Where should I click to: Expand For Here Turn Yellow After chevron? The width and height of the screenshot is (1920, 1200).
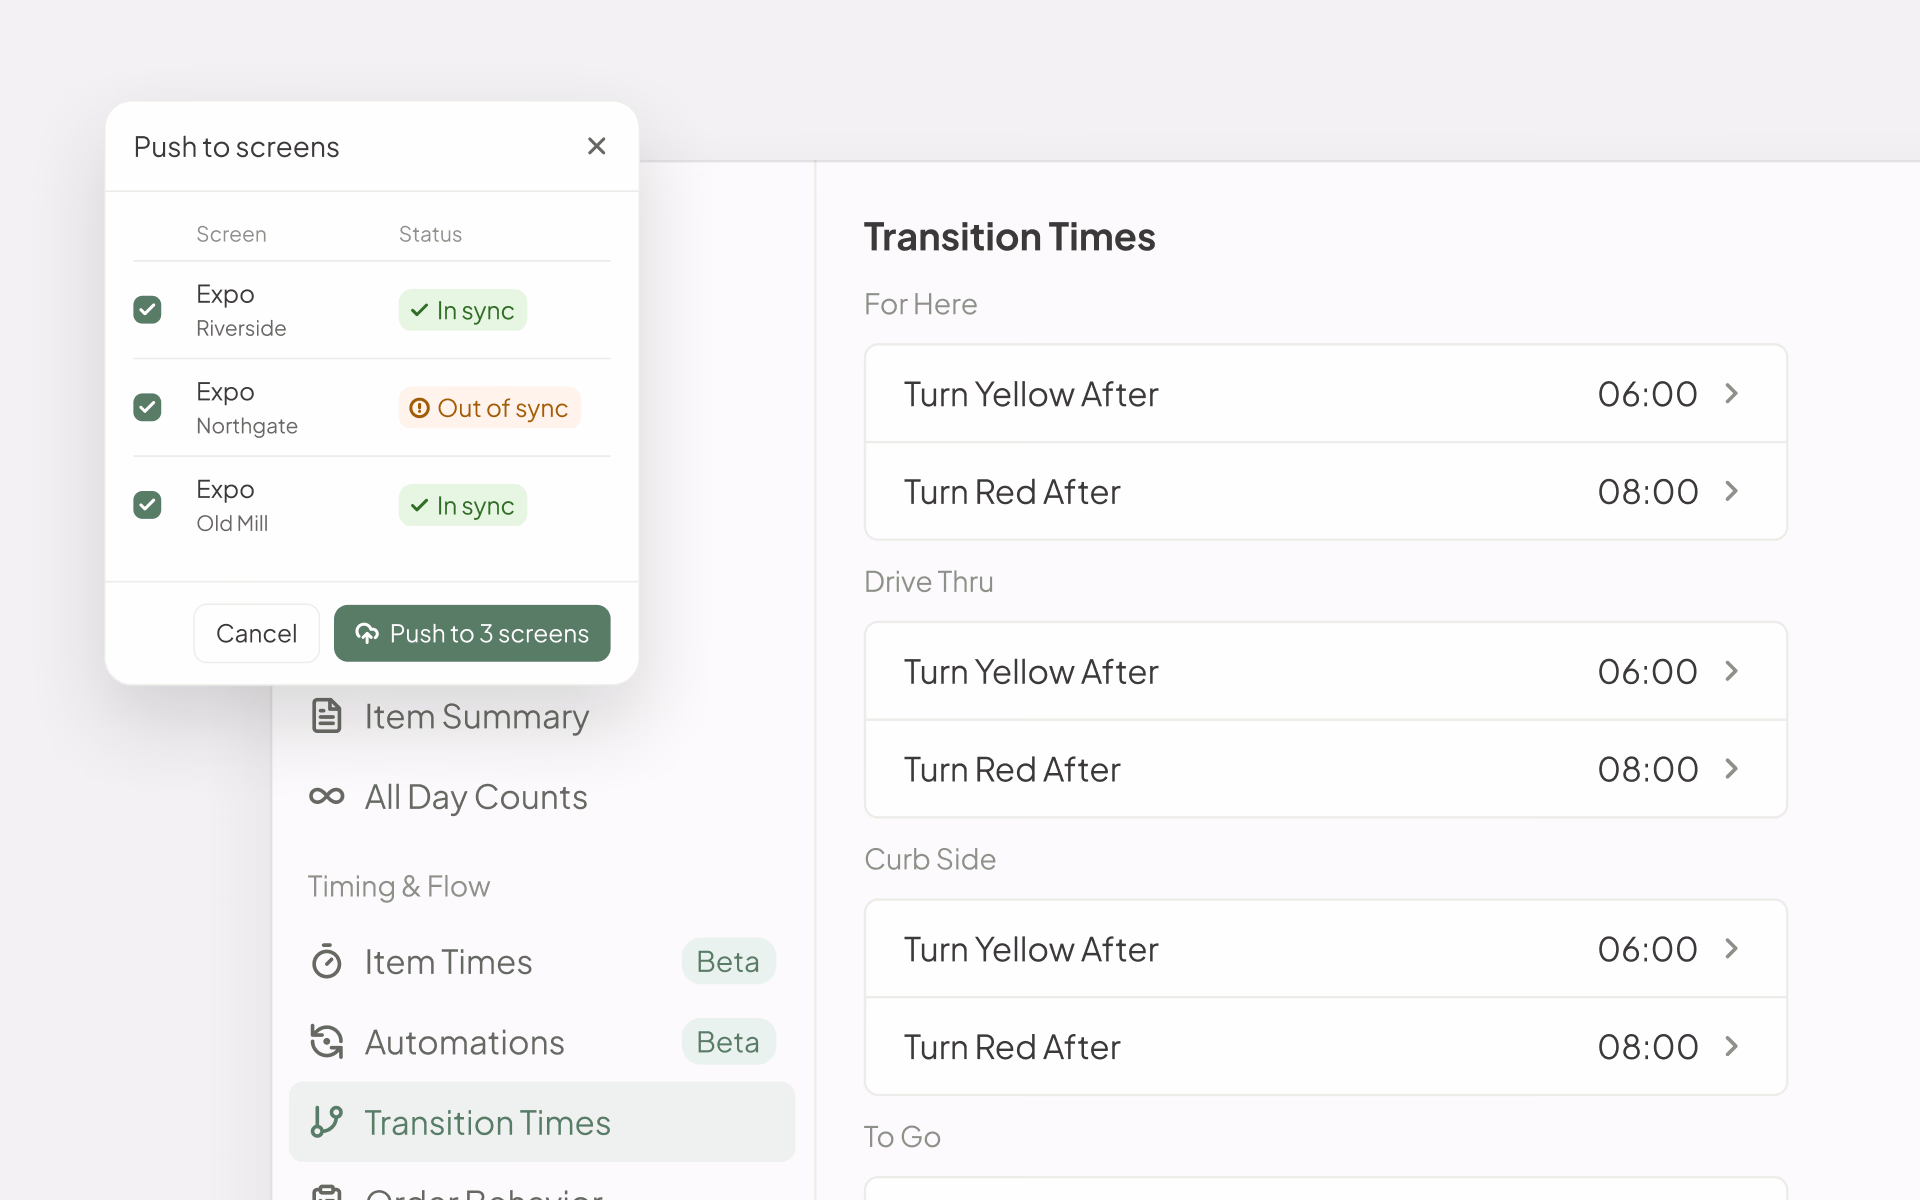click(x=1732, y=394)
